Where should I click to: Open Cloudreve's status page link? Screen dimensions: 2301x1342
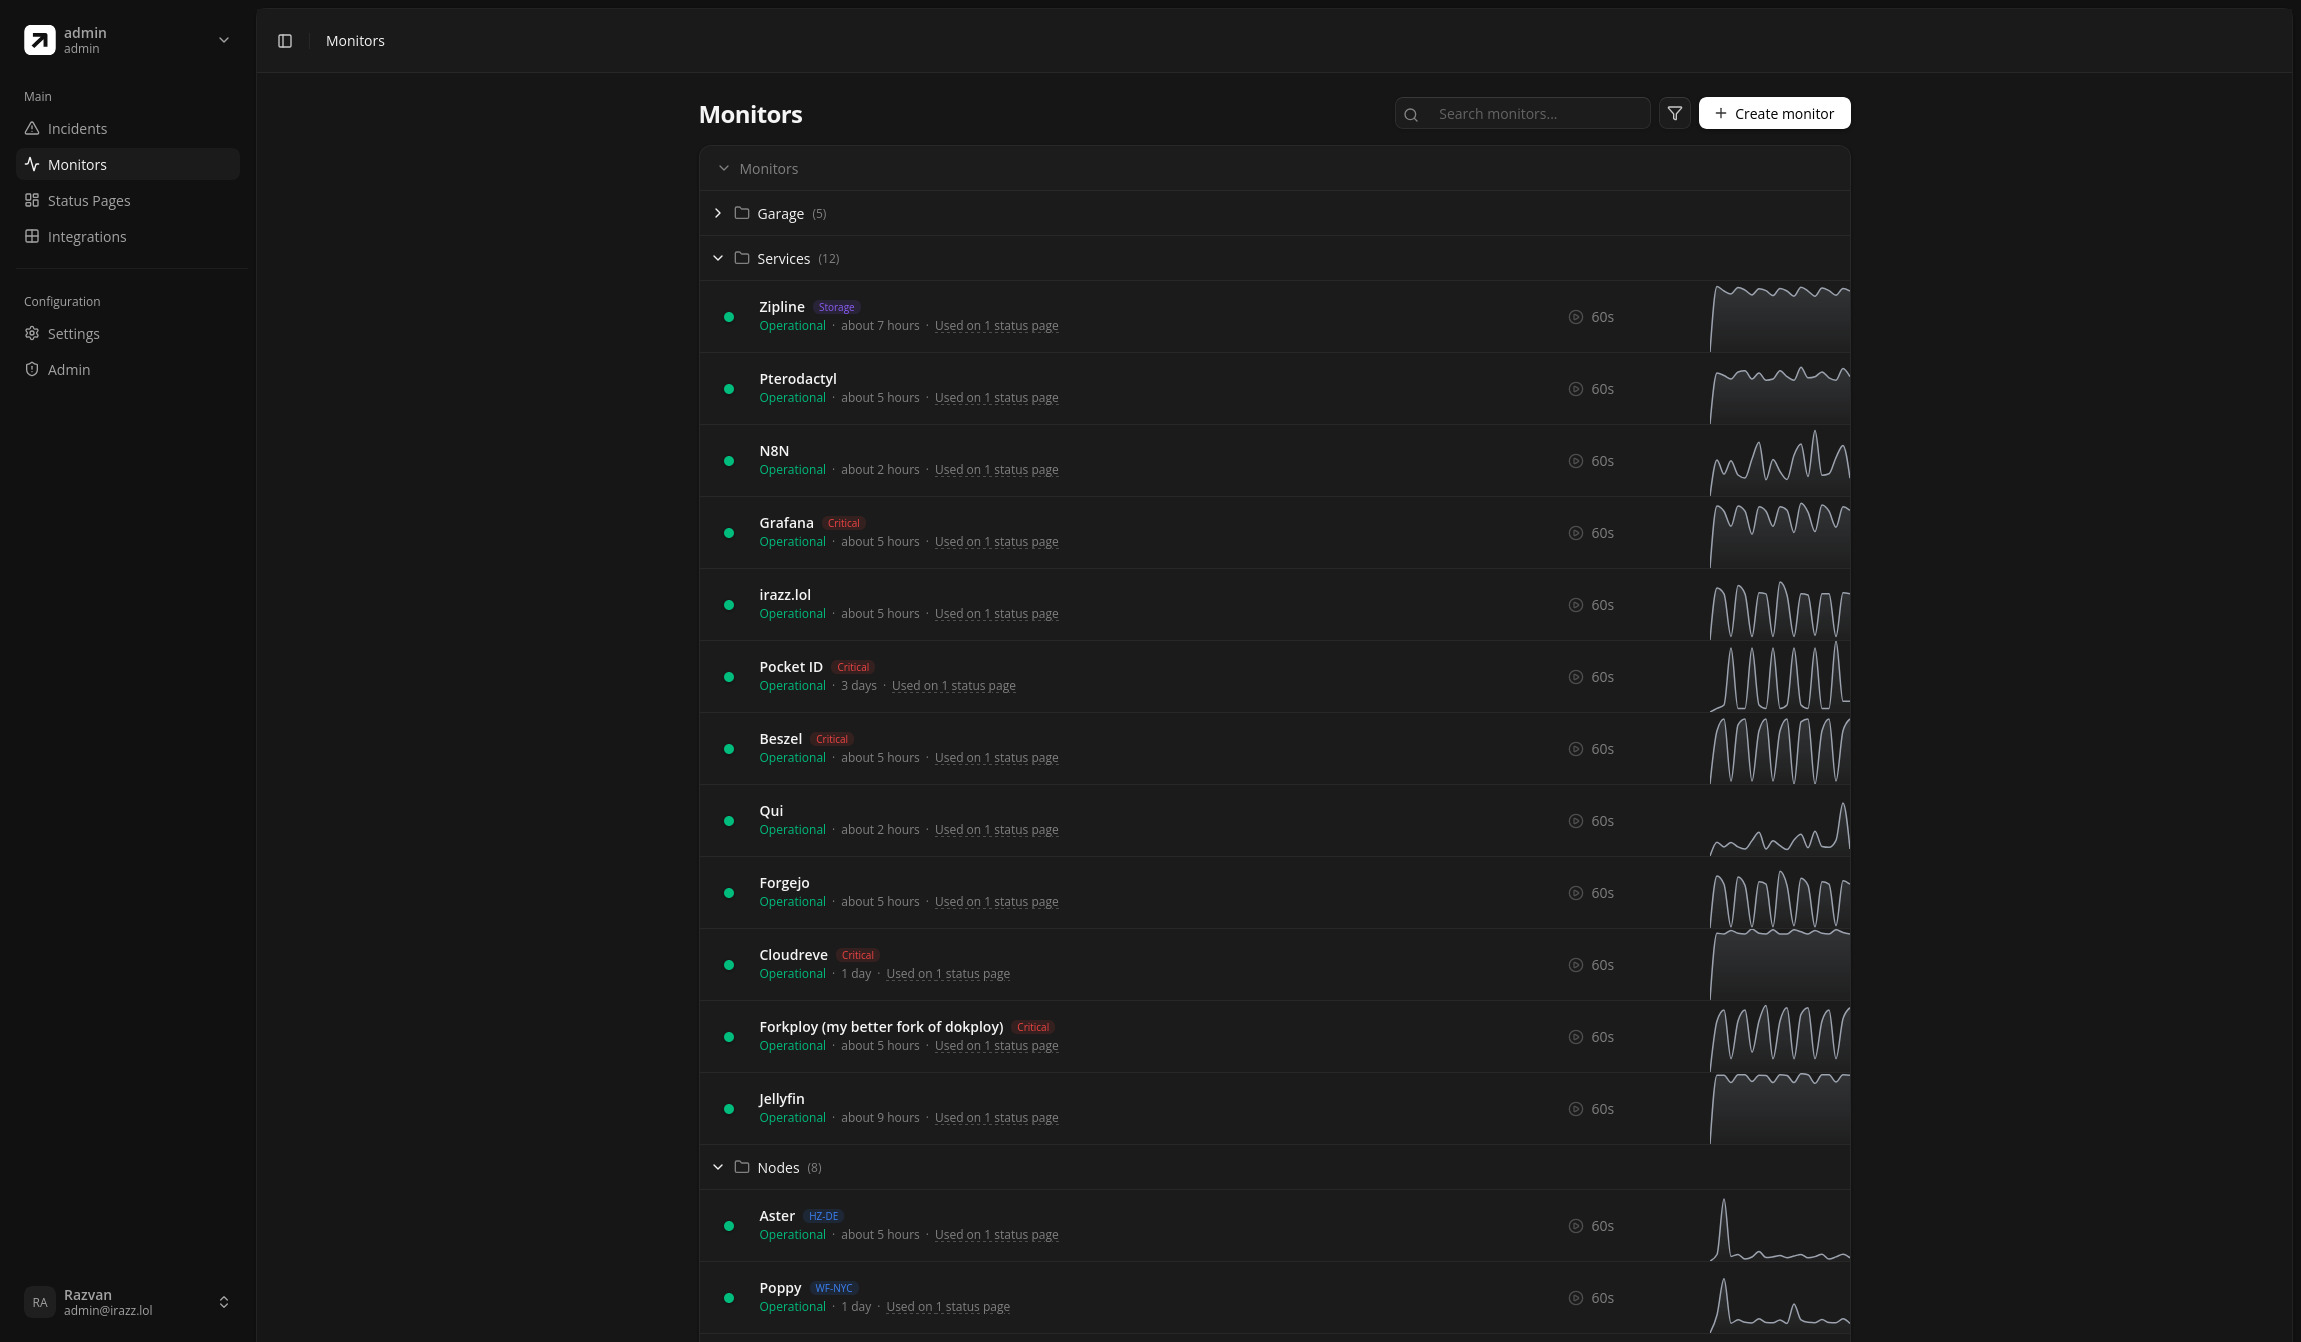coord(948,974)
